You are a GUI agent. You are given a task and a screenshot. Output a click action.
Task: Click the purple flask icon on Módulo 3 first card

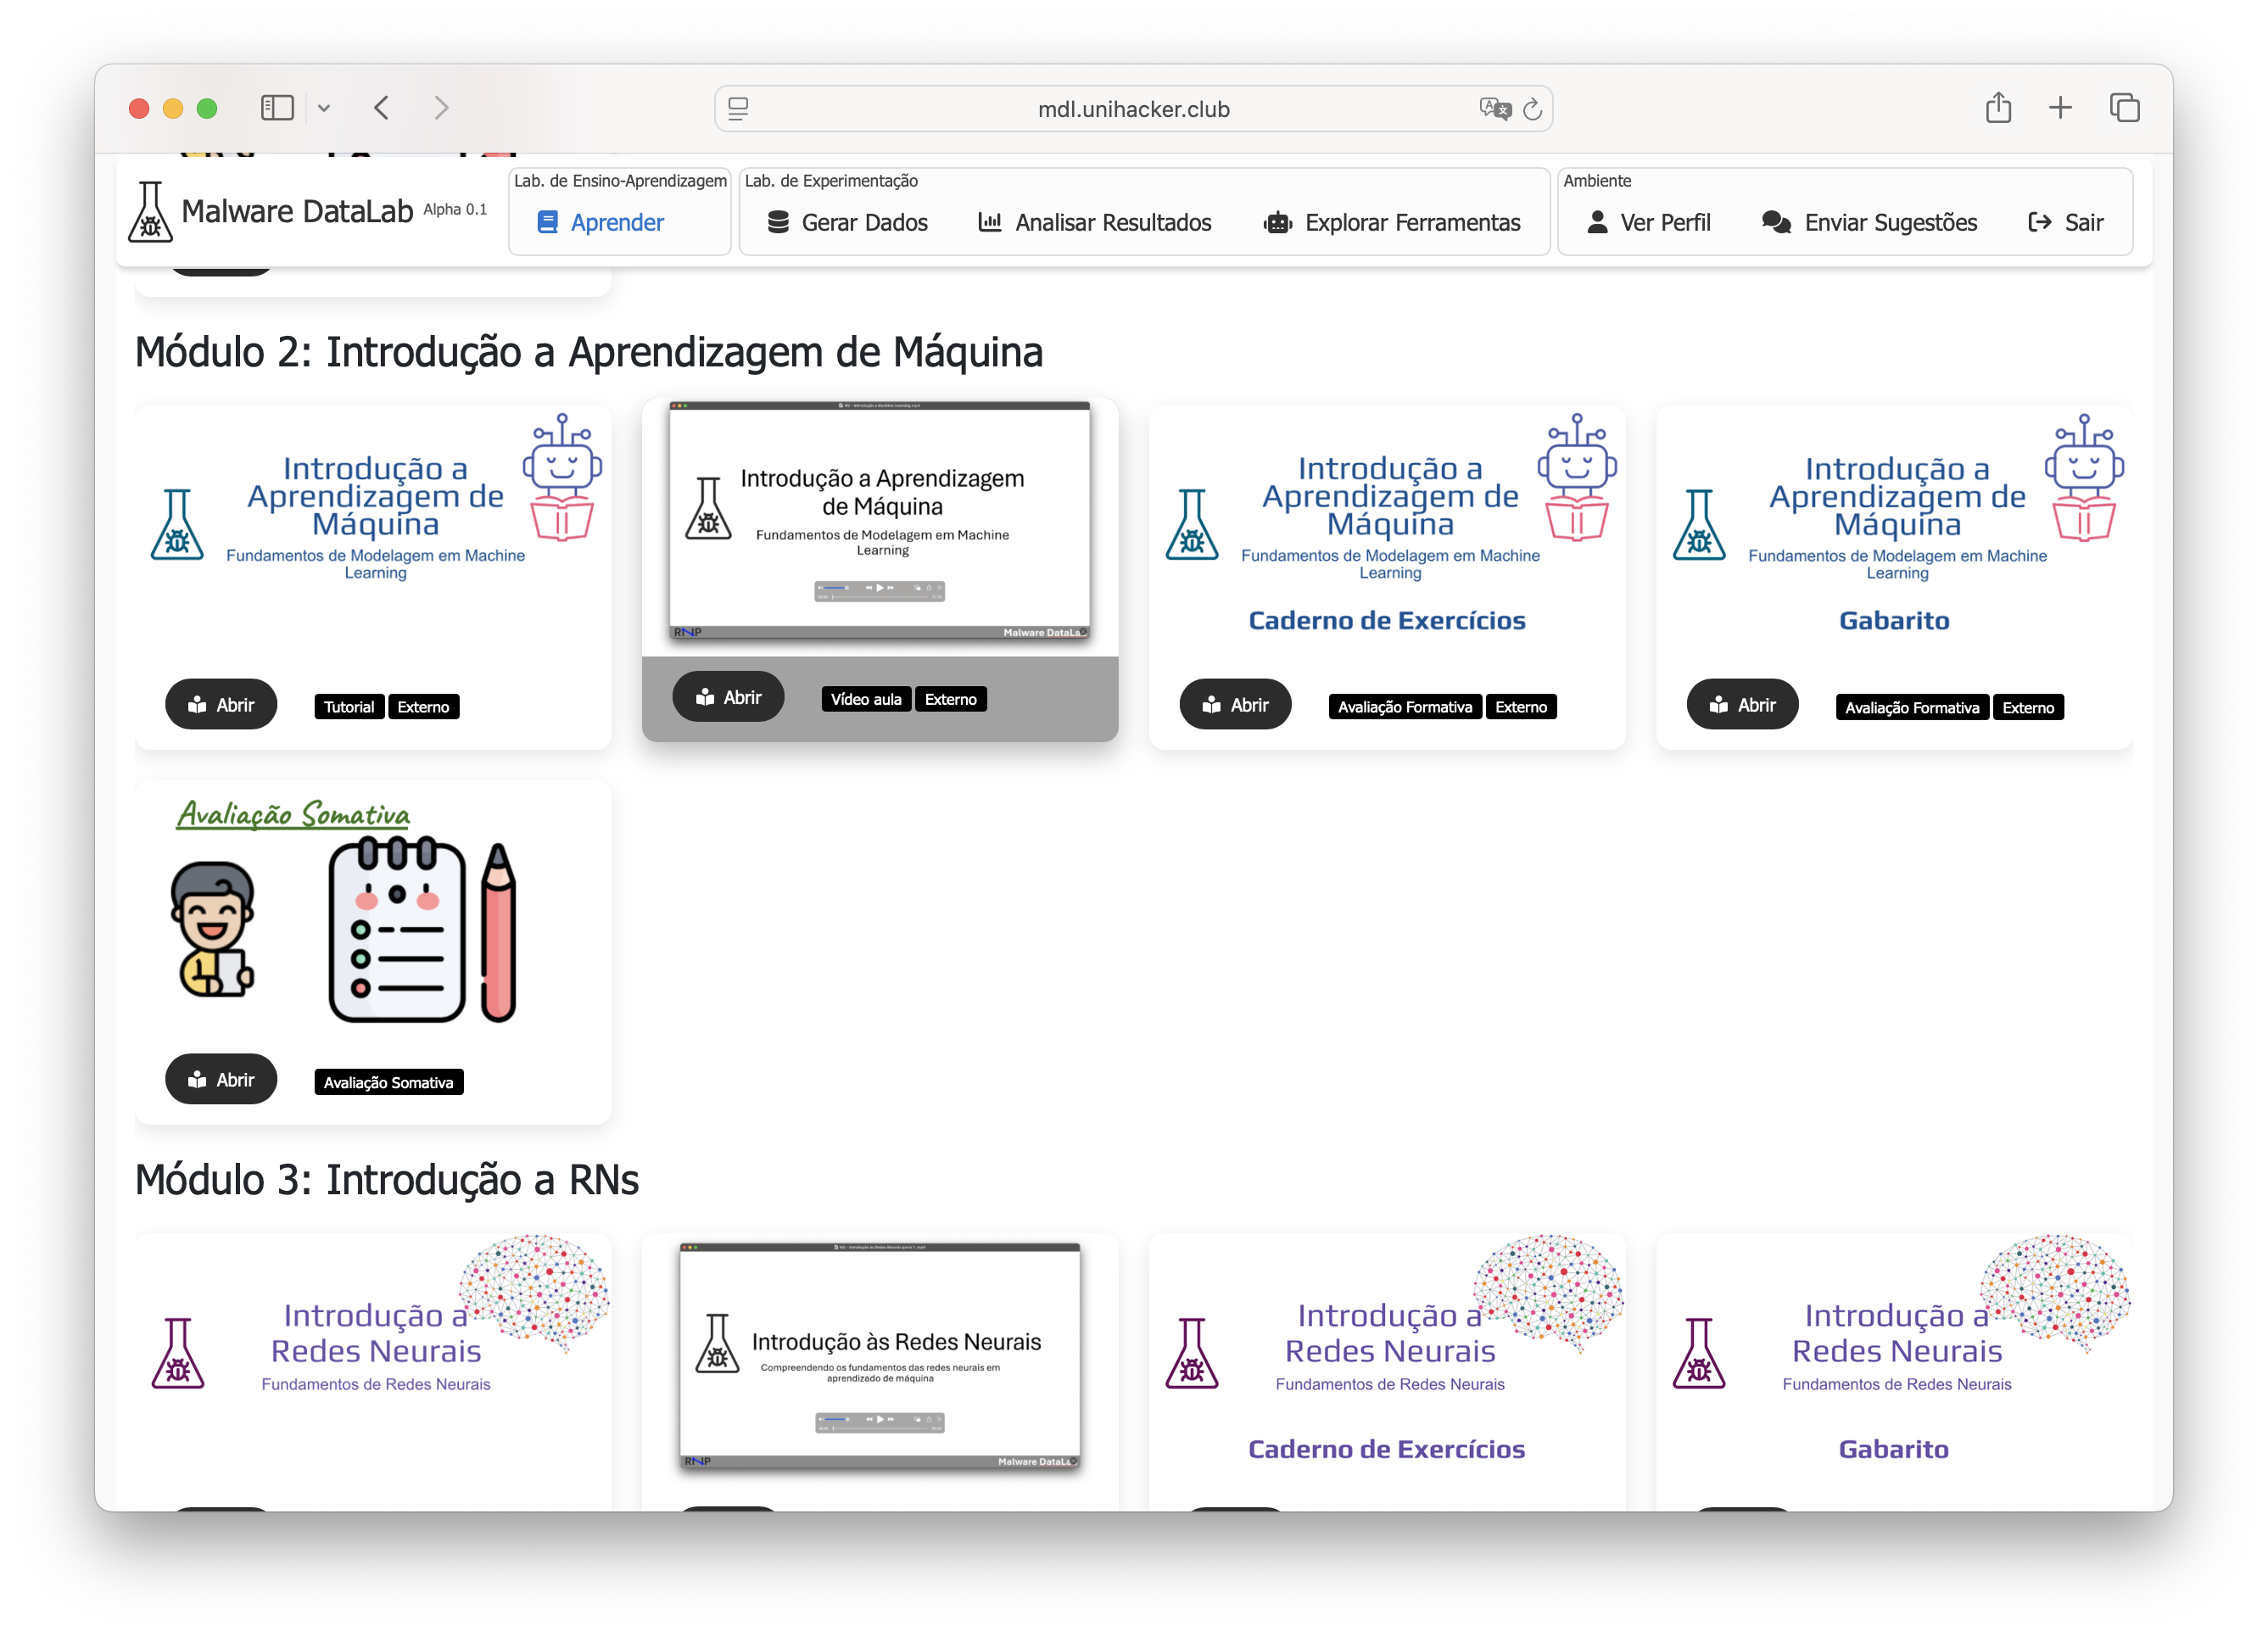point(178,1353)
